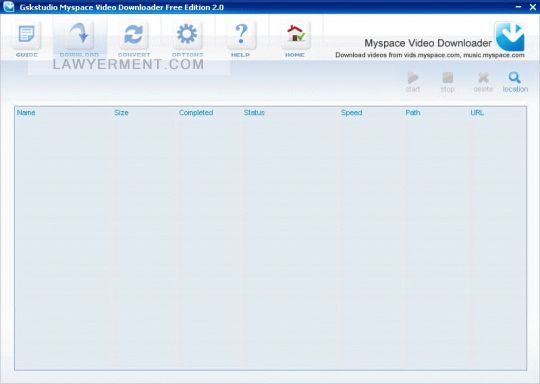Sort by the Name column header
Screen dimensions: 540x384
point(26,113)
